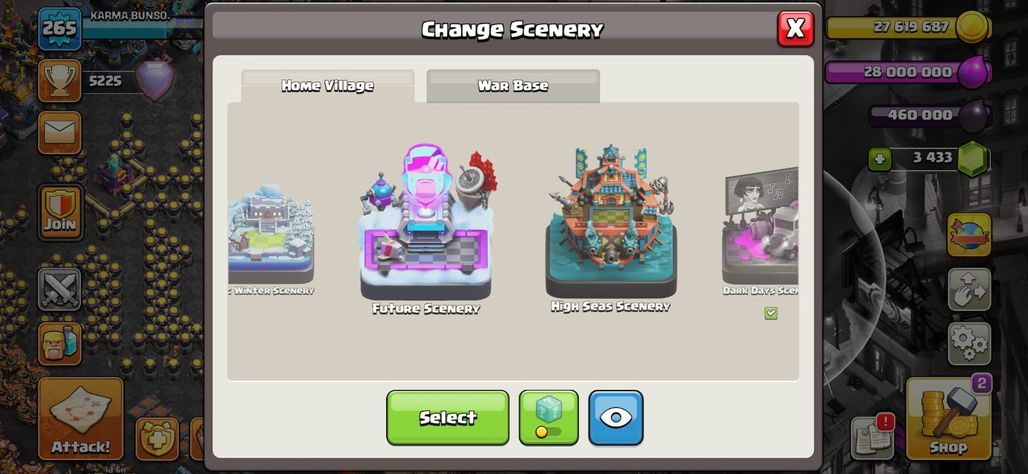Open the settings gears icon

click(969, 343)
